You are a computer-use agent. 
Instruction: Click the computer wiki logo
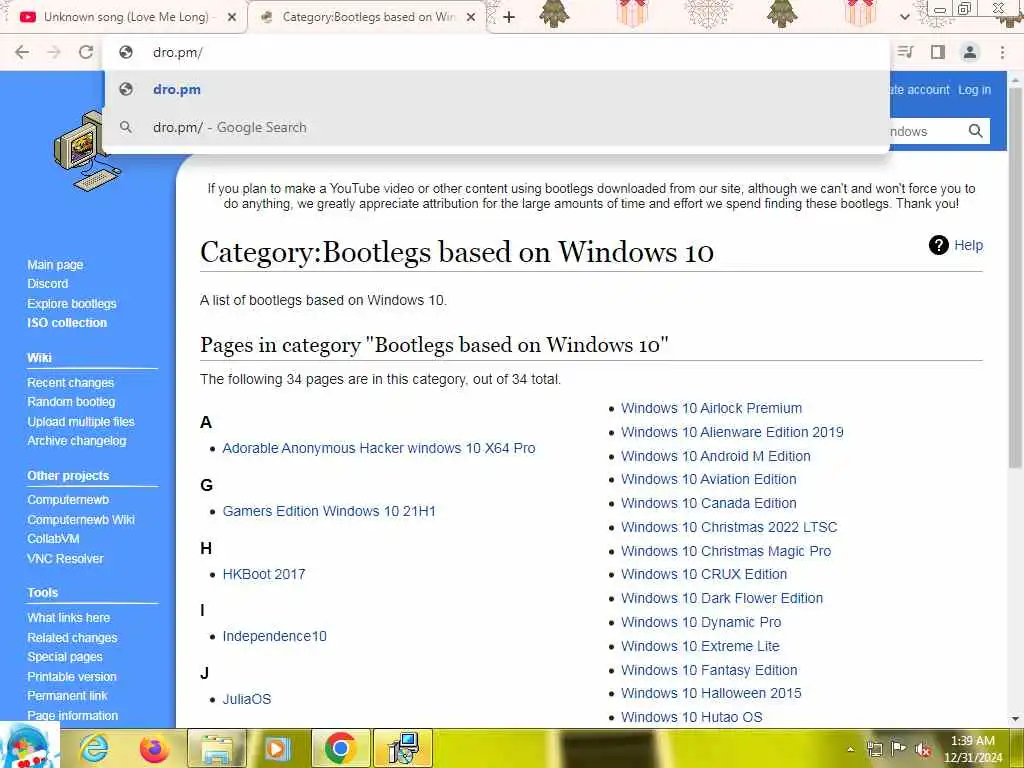tap(88, 152)
